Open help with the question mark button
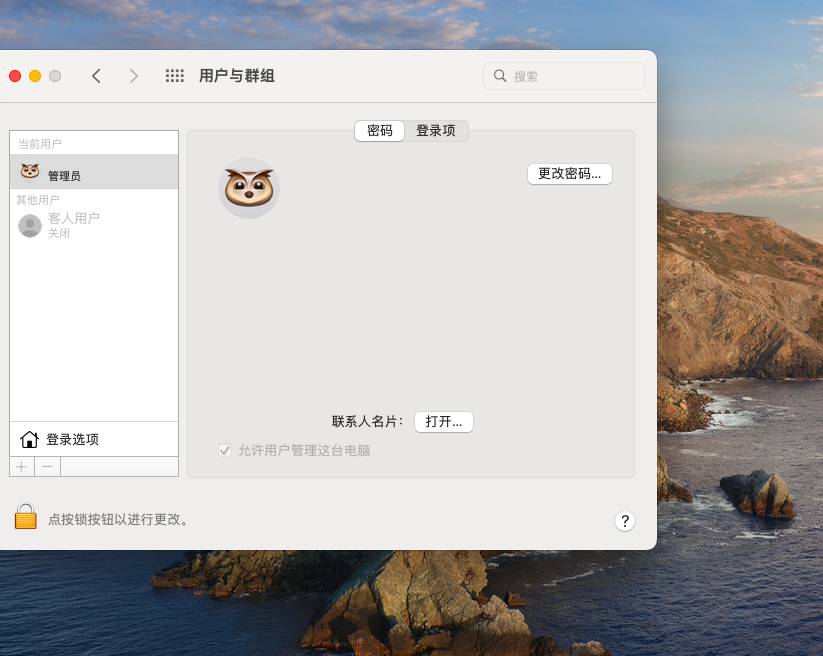This screenshot has height=656, width=823. coord(625,521)
